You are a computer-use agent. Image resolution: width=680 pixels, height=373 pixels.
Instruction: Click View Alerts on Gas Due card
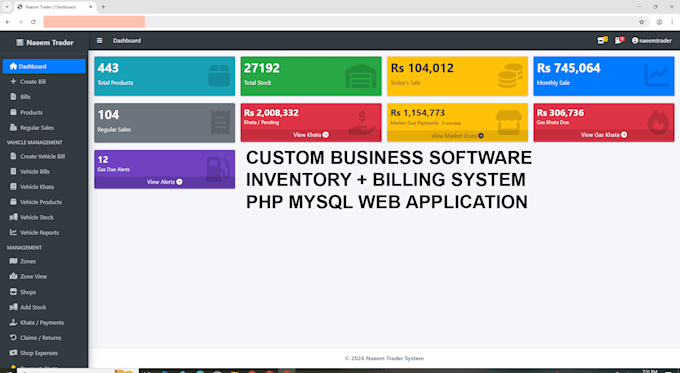(x=164, y=182)
